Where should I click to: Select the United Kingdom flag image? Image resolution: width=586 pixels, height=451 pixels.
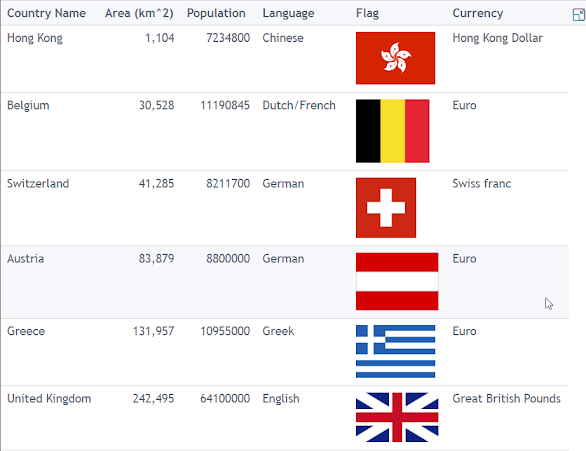click(x=397, y=417)
